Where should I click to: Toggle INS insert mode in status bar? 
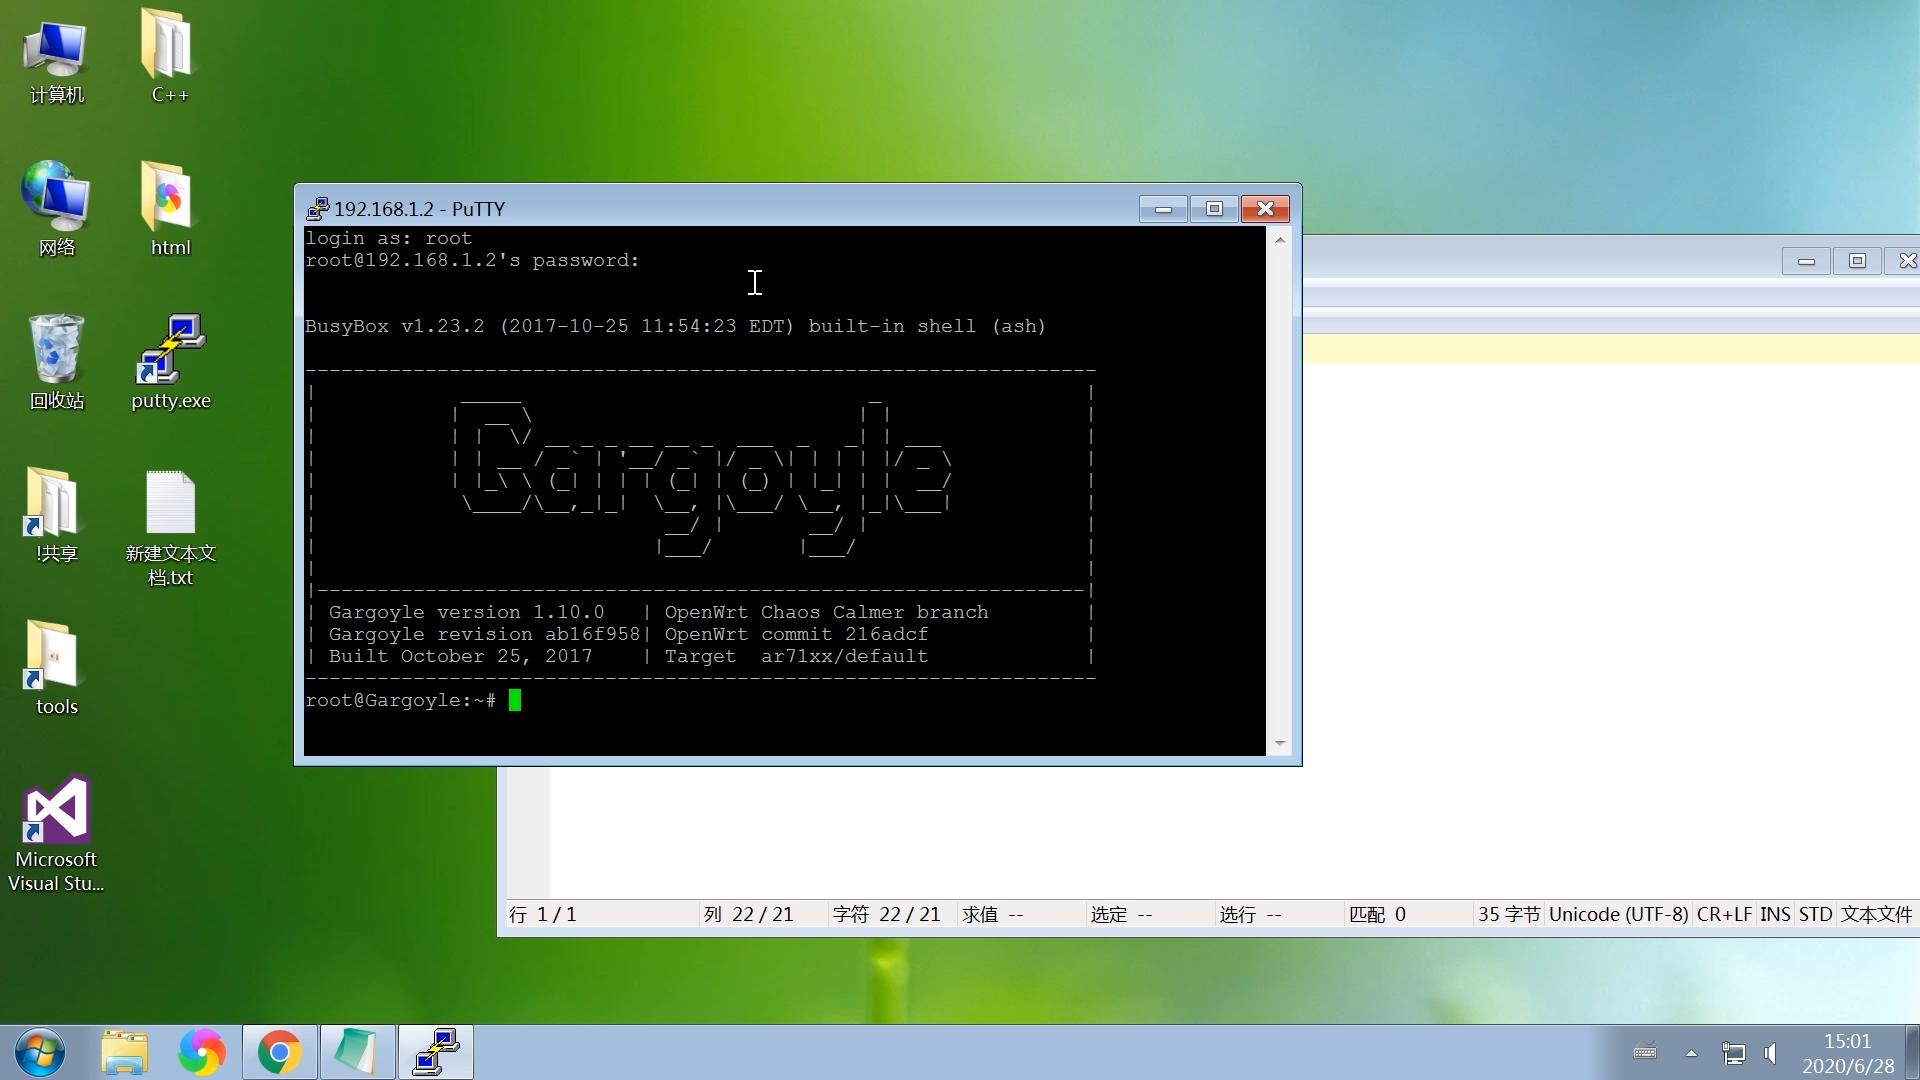tap(1775, 914)
